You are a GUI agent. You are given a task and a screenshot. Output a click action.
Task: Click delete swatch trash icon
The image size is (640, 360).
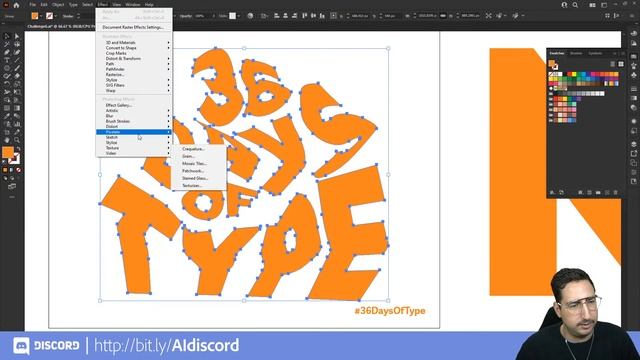pos(616,192)
